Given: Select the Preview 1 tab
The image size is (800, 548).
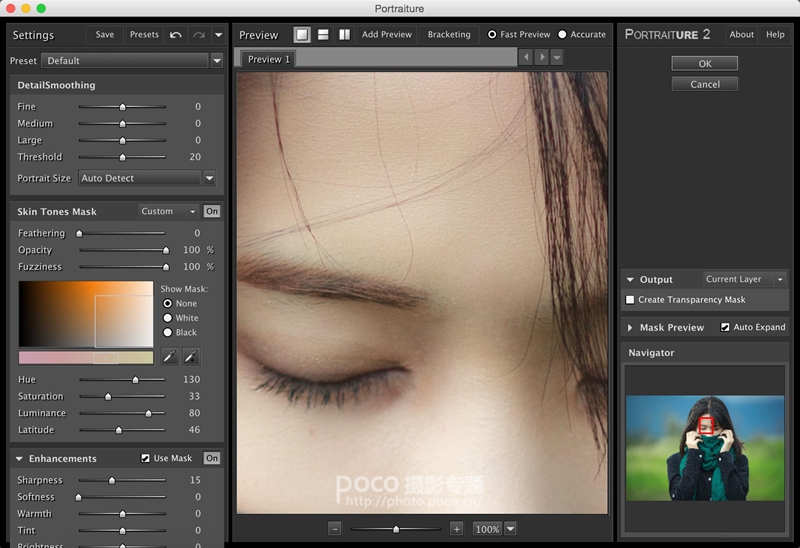Looking at the screenshot, I should pos(268,60).
